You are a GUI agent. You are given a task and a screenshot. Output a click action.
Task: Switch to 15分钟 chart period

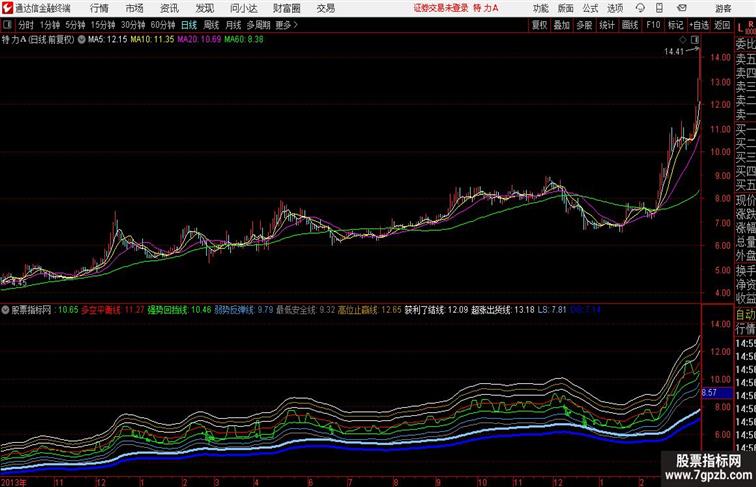[x=103, y=25]
